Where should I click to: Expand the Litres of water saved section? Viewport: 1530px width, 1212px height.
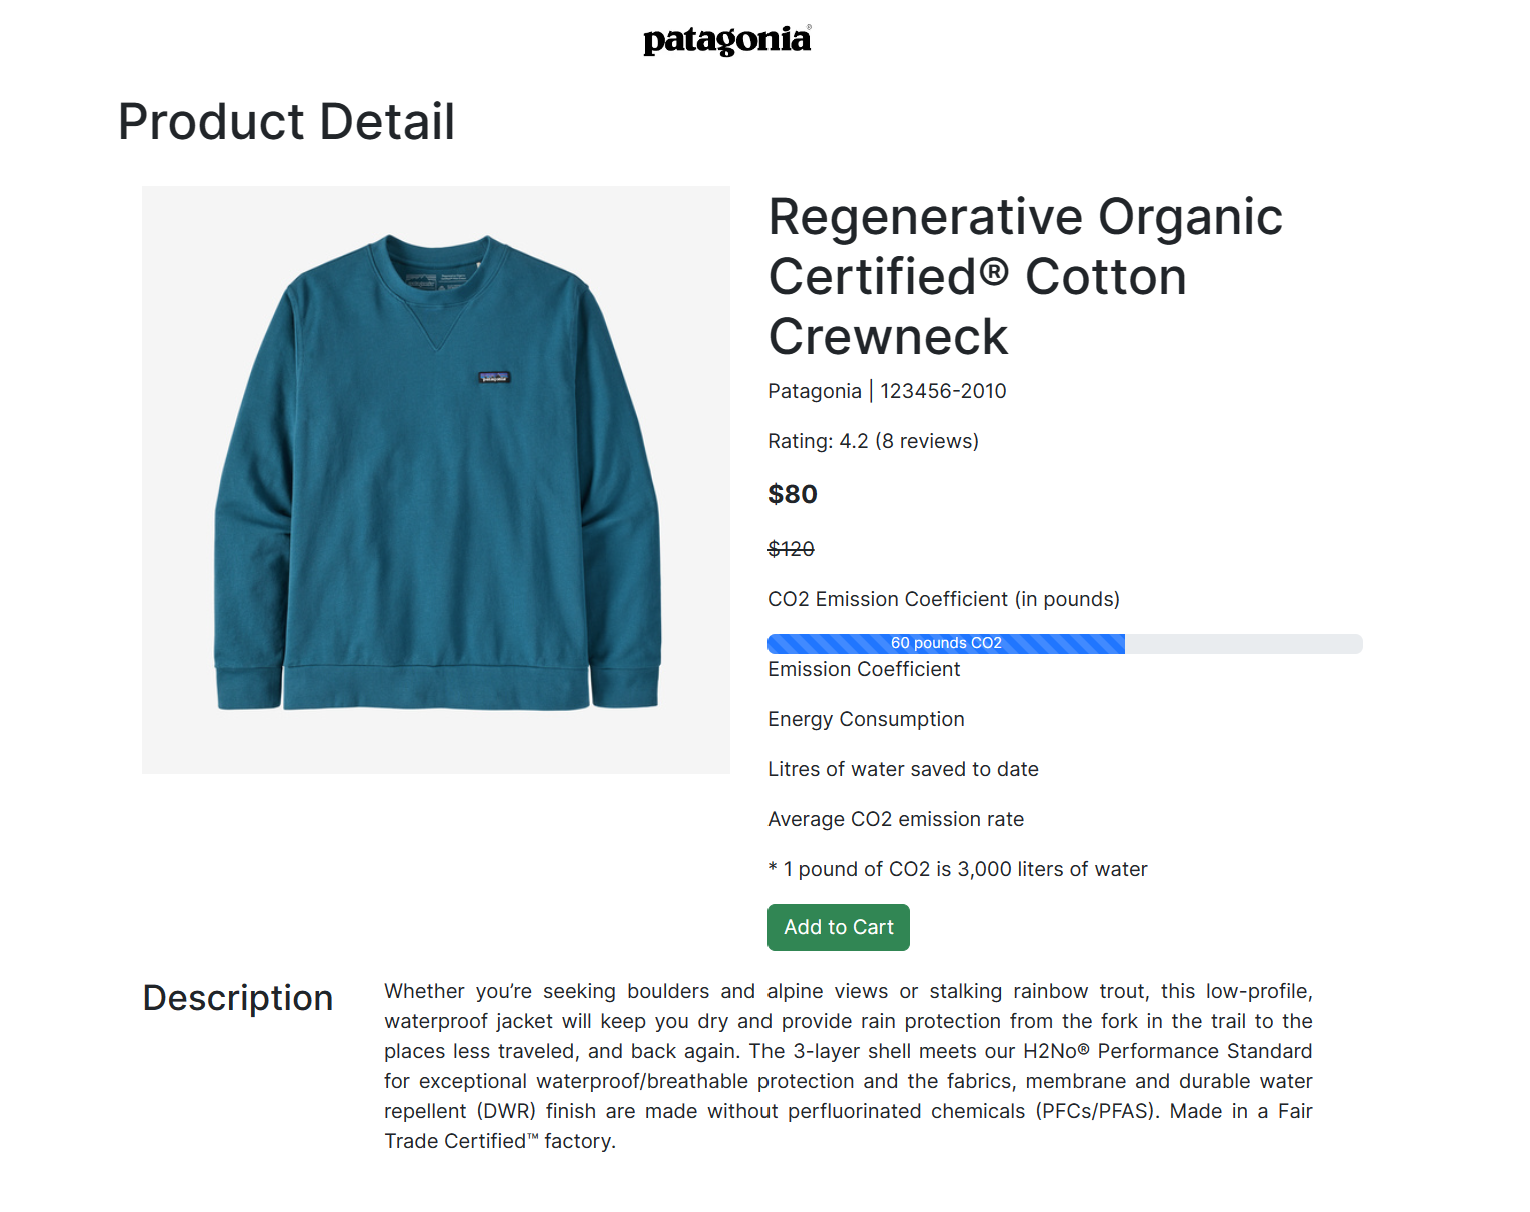903,769
